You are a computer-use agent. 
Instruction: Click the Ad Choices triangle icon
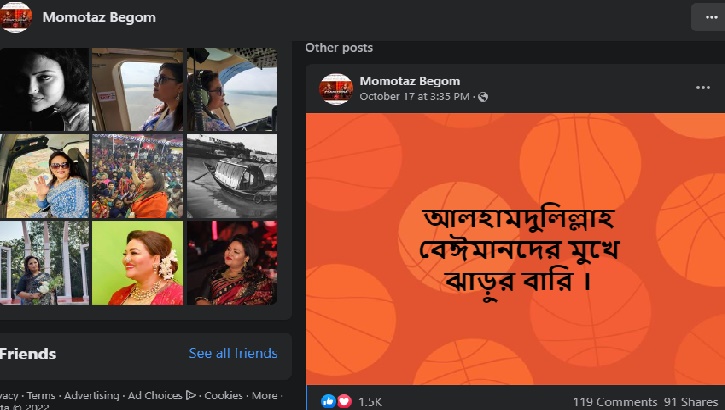(190, 395)
